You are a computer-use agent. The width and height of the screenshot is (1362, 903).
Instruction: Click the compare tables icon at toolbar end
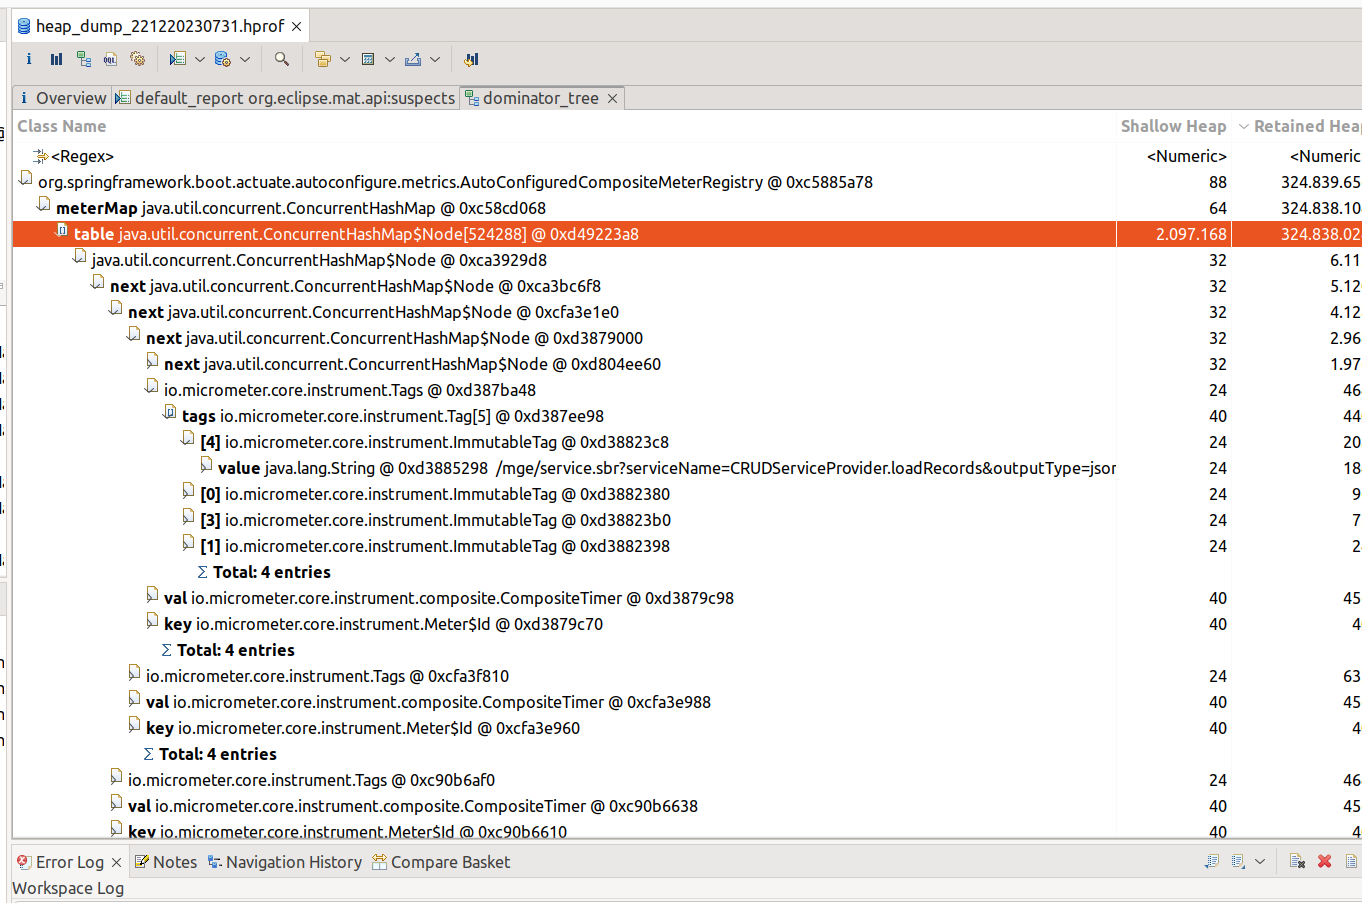[470, 59]
